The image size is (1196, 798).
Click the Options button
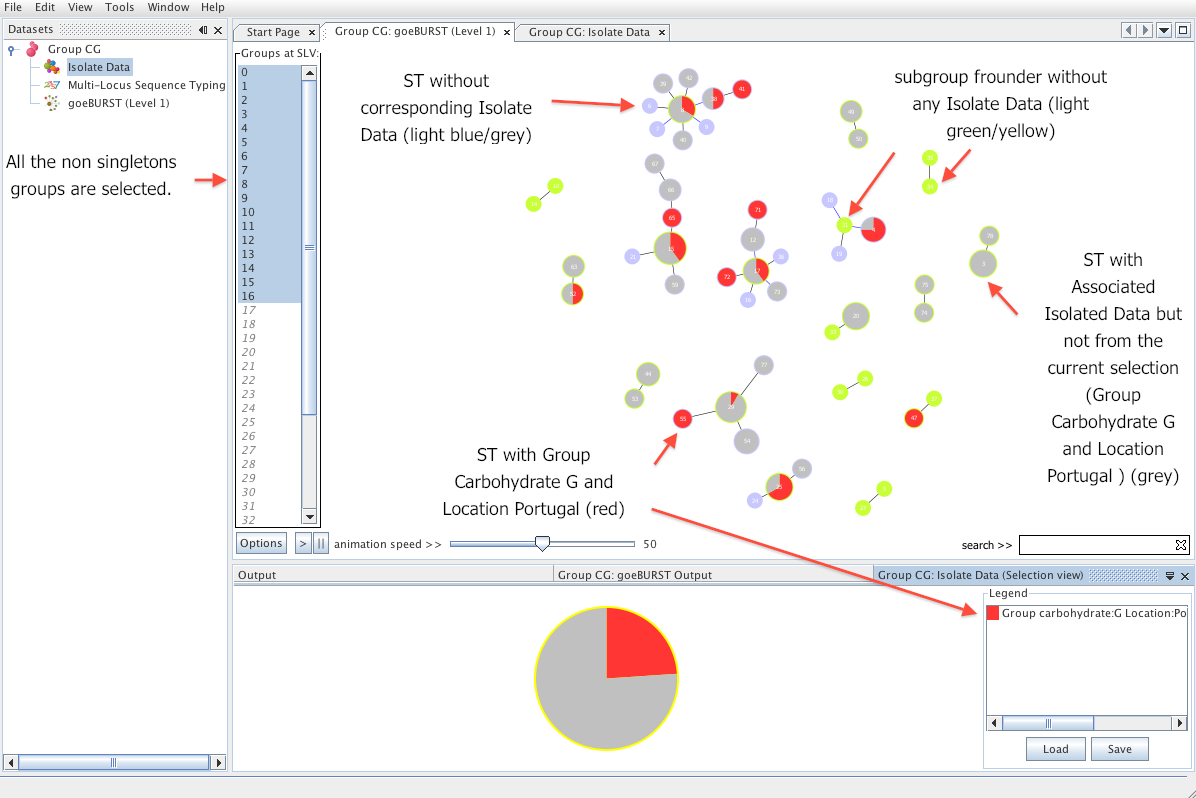261,544
